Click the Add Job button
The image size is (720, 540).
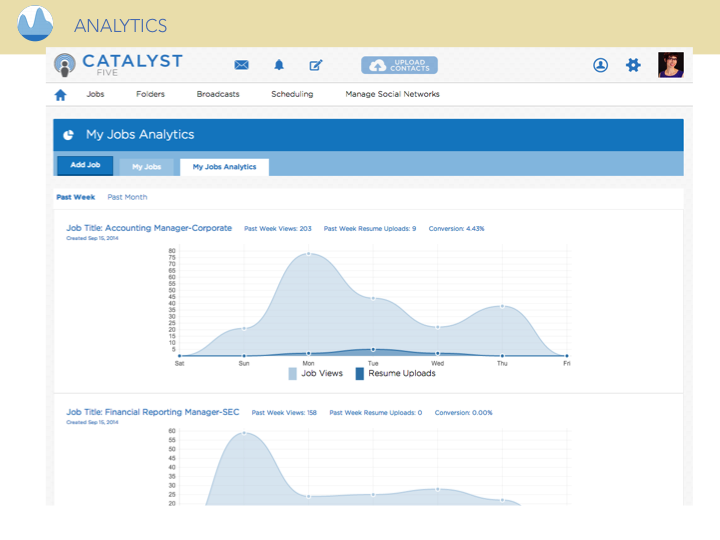click(x=85, y=165)
